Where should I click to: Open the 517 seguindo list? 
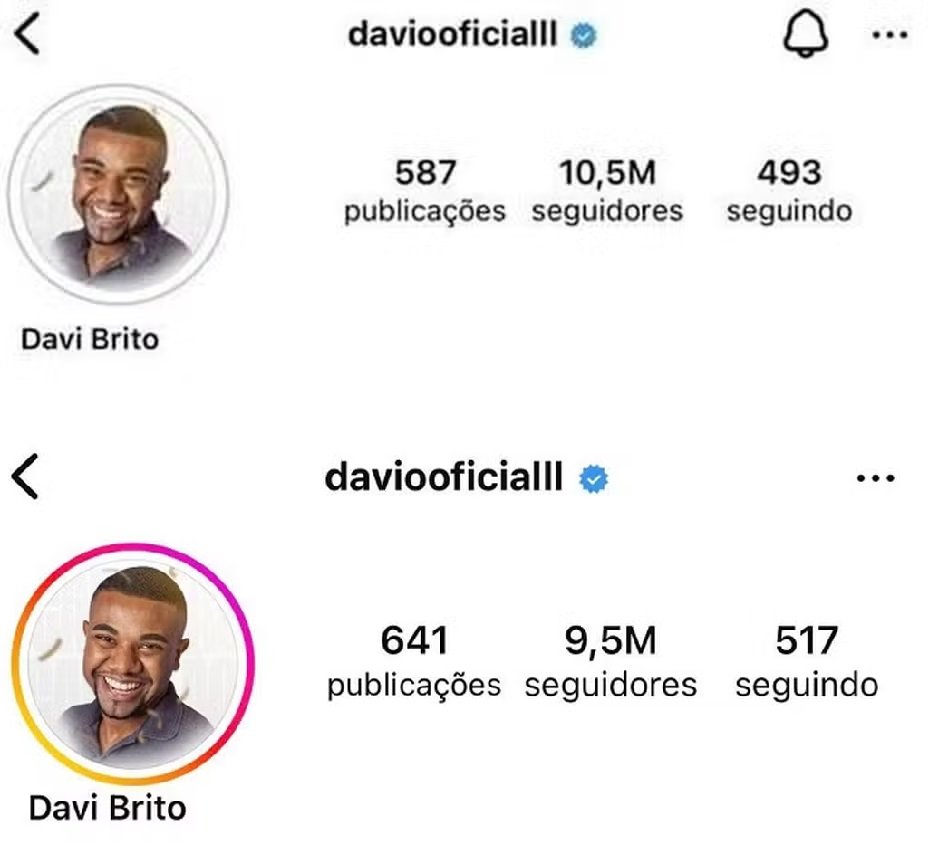tap(807, 661)
